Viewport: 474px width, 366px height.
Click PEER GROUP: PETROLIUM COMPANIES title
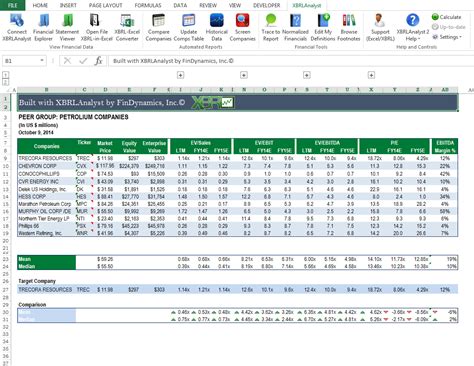coord(73,117)
